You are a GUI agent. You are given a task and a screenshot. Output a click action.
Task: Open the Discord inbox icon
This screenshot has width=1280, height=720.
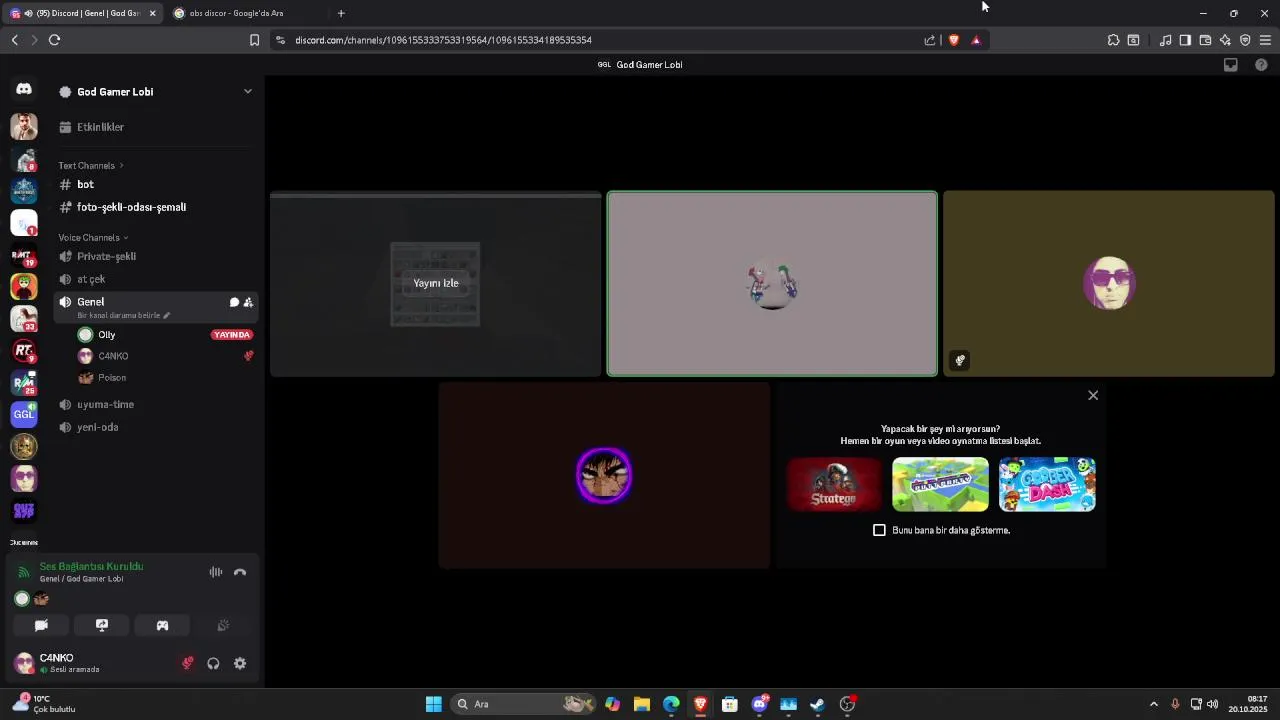tap(1231, 65)
